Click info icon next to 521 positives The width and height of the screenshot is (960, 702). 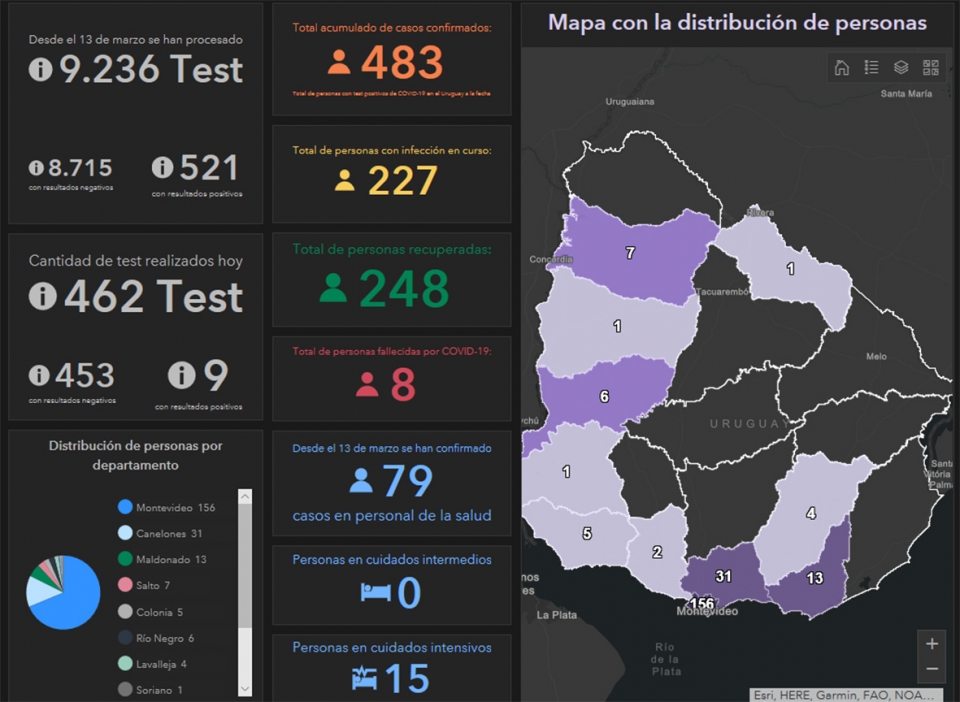(163, 167)
